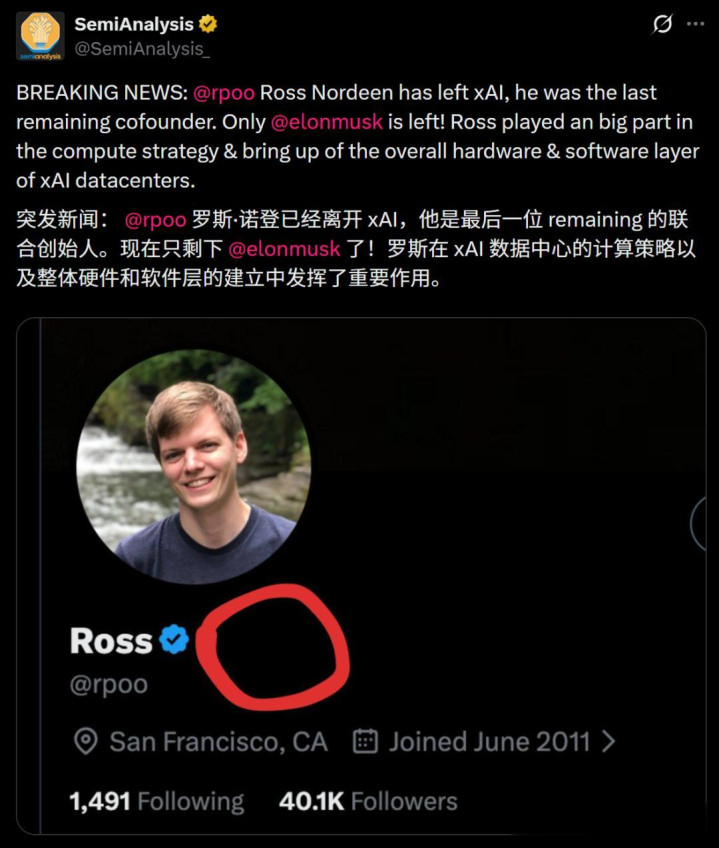
Task: View the 40.1K Followers list
Action: pos(368,801)
